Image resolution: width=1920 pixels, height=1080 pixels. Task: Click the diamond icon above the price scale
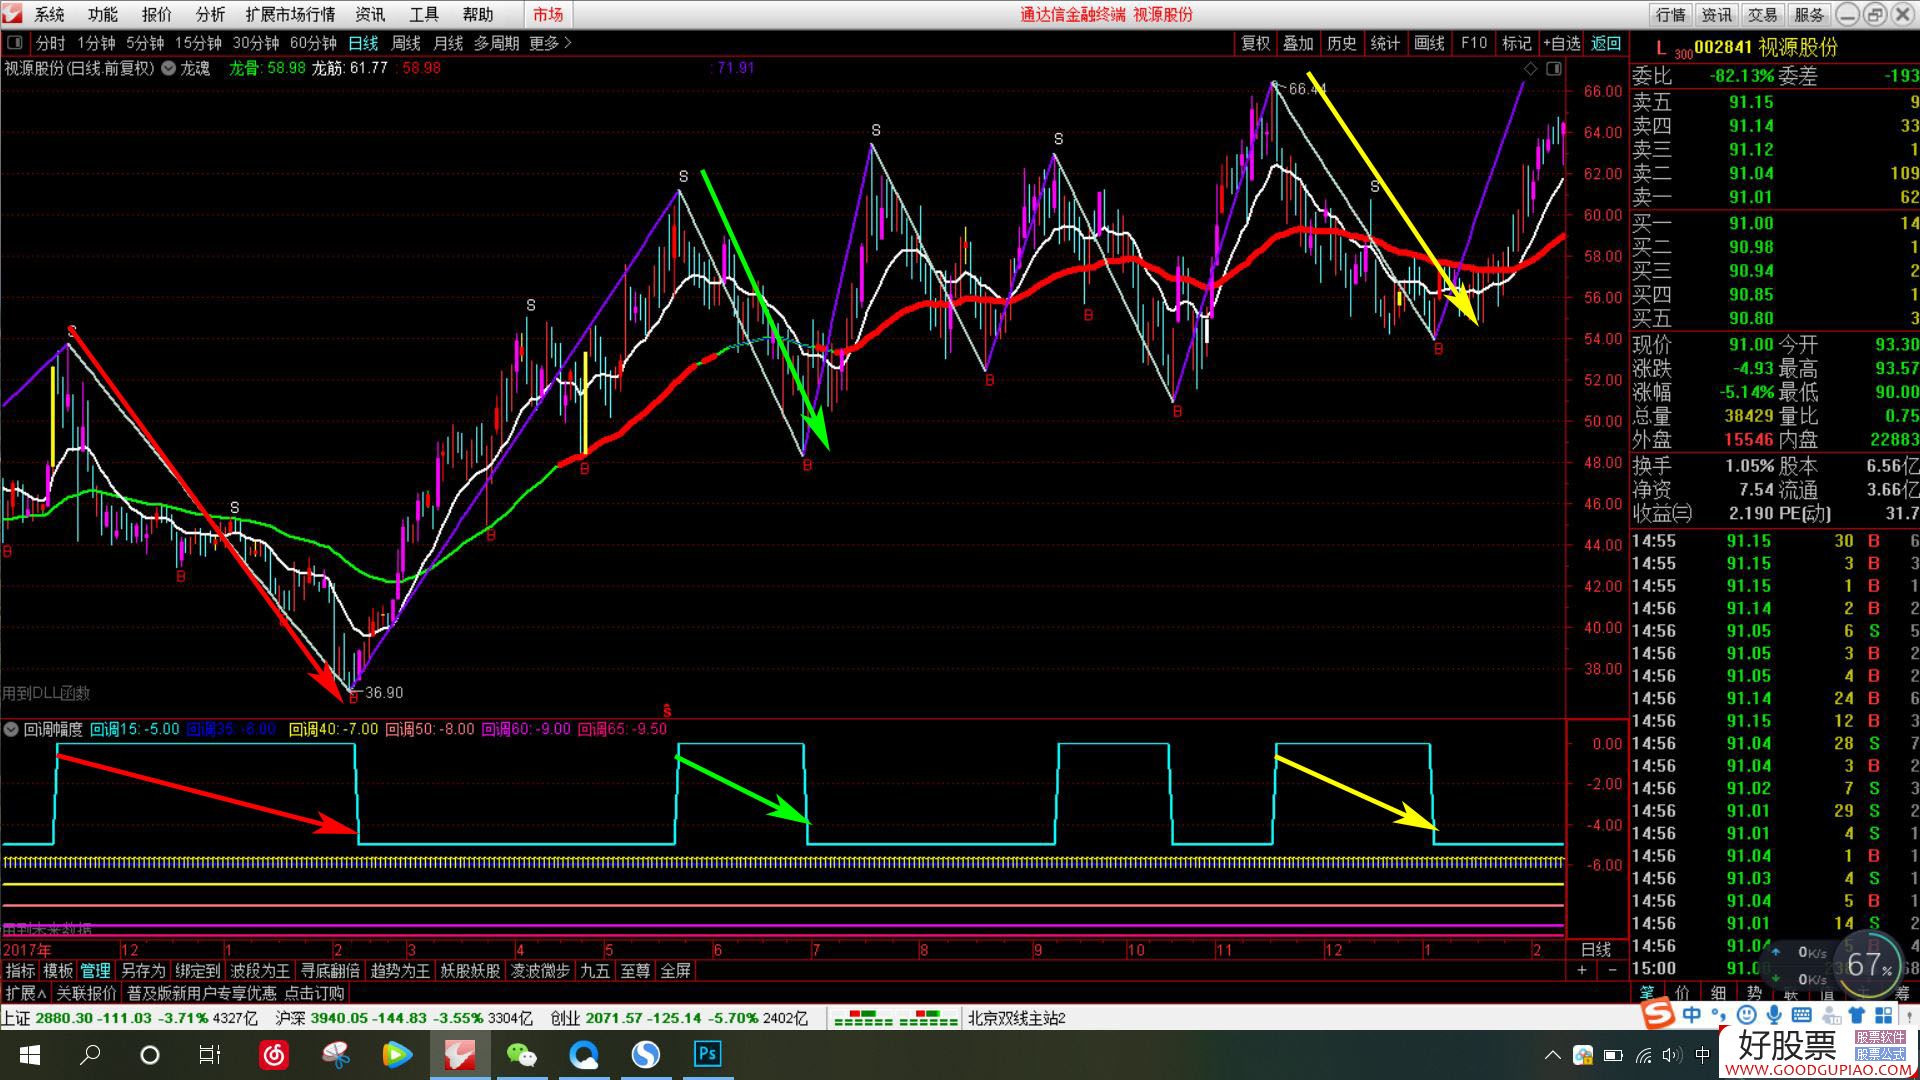[1530, 68]
